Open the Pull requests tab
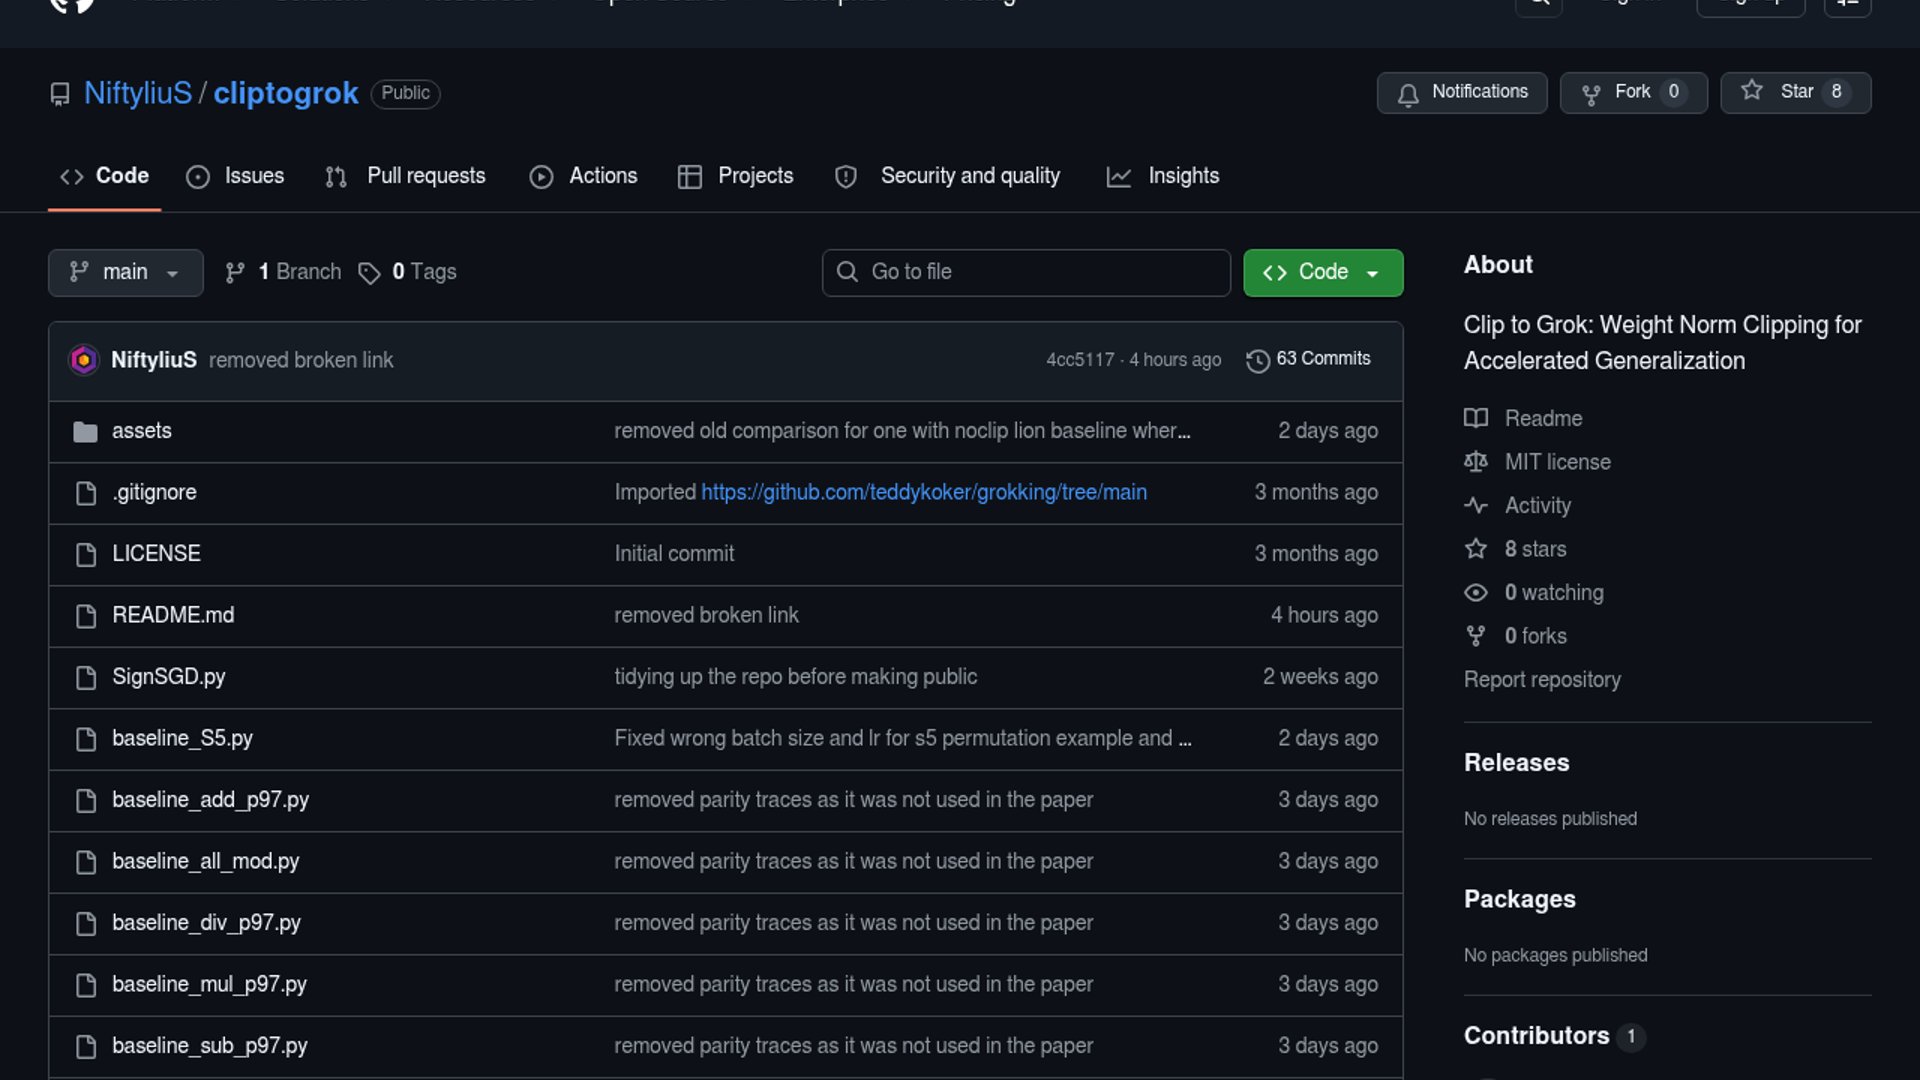The image size is (1920, 1080). (406, 176)
